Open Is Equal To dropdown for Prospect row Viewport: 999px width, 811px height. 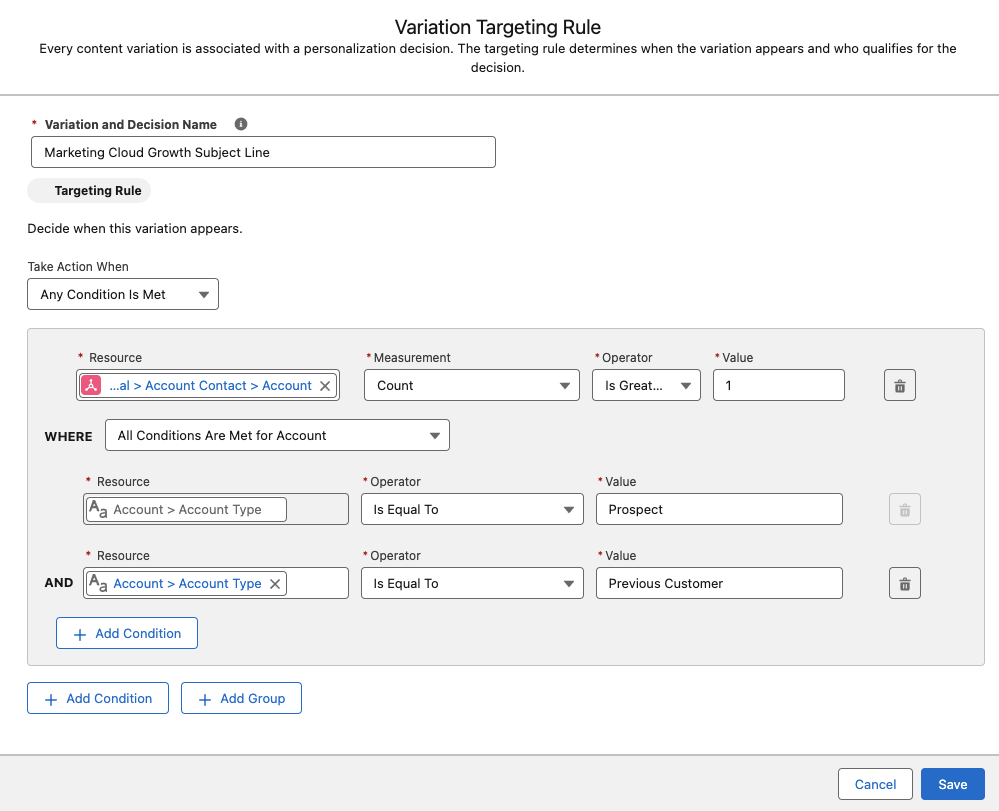(x=472, y=510)
